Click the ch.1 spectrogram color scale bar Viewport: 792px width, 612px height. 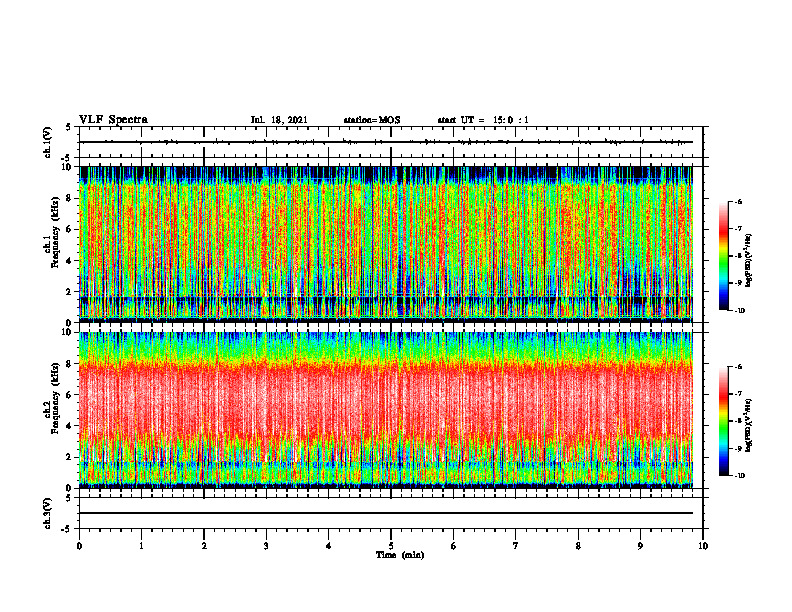point(724,256)
